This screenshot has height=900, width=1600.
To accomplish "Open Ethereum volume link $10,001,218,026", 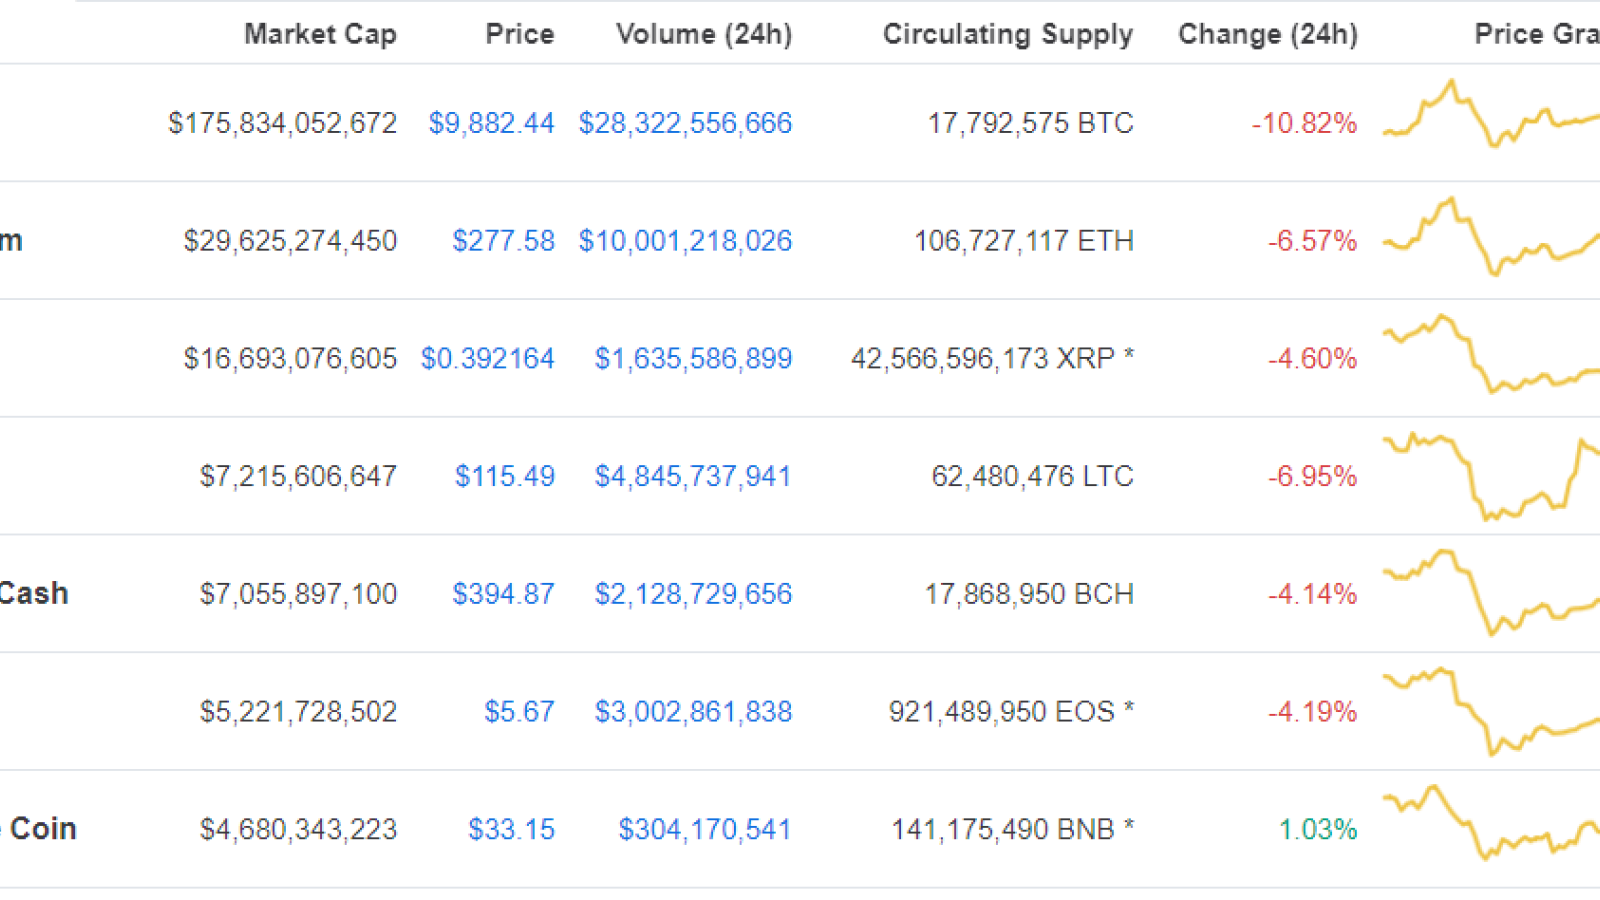I will (685, 241).
